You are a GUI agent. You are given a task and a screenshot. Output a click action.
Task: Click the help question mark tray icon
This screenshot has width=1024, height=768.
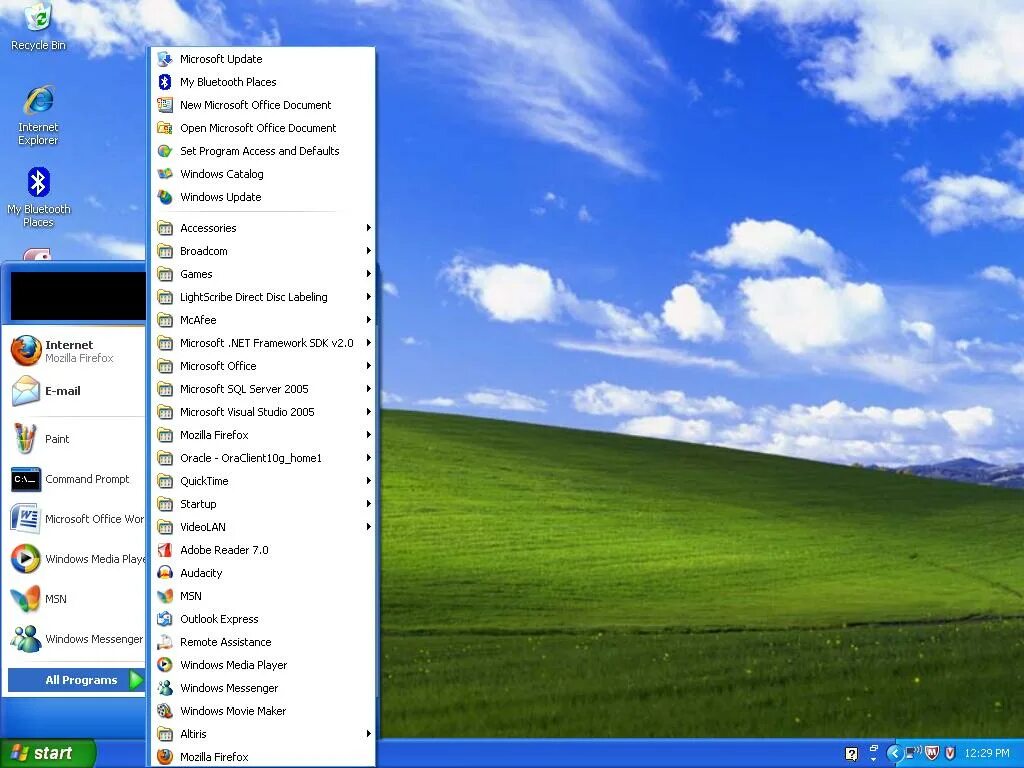pyautogui.click(x=852, y=754)
